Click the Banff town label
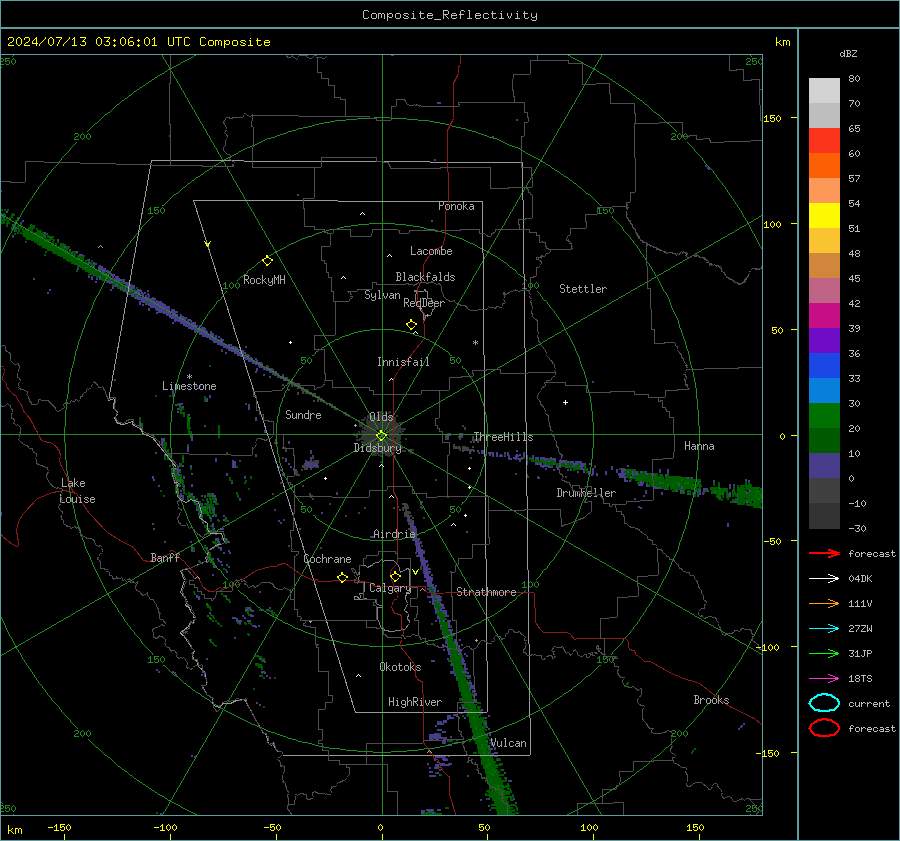This screenshot has width=900, height=841. 165,557
